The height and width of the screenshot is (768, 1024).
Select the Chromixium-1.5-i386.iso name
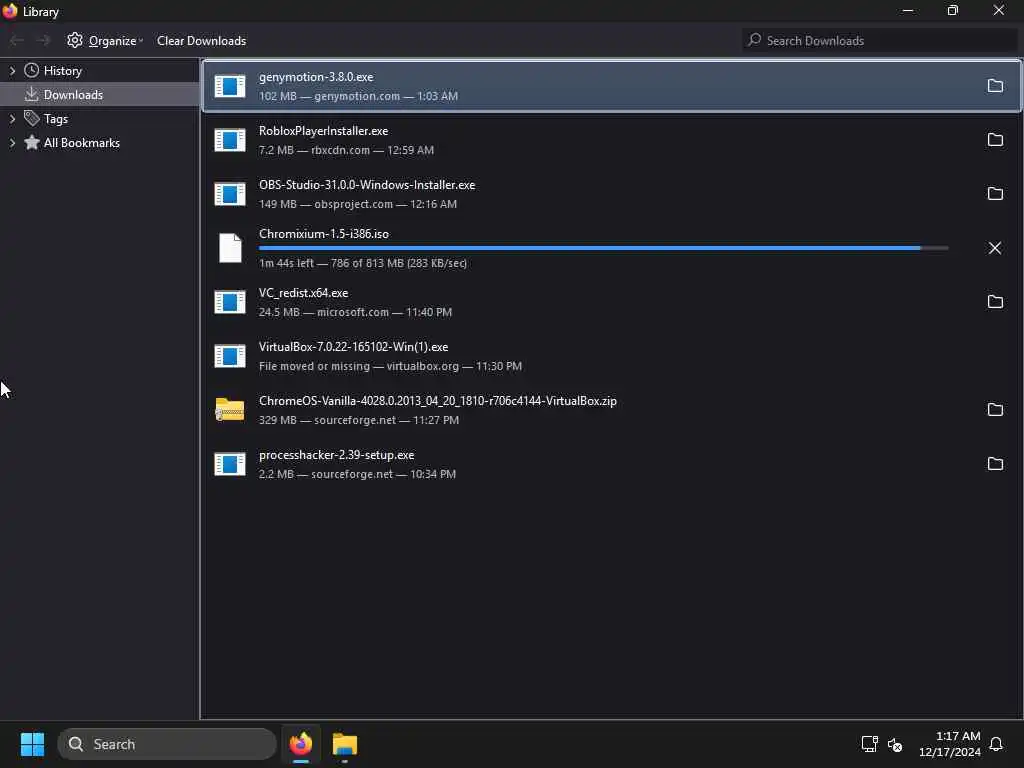[x=324, y=234]
